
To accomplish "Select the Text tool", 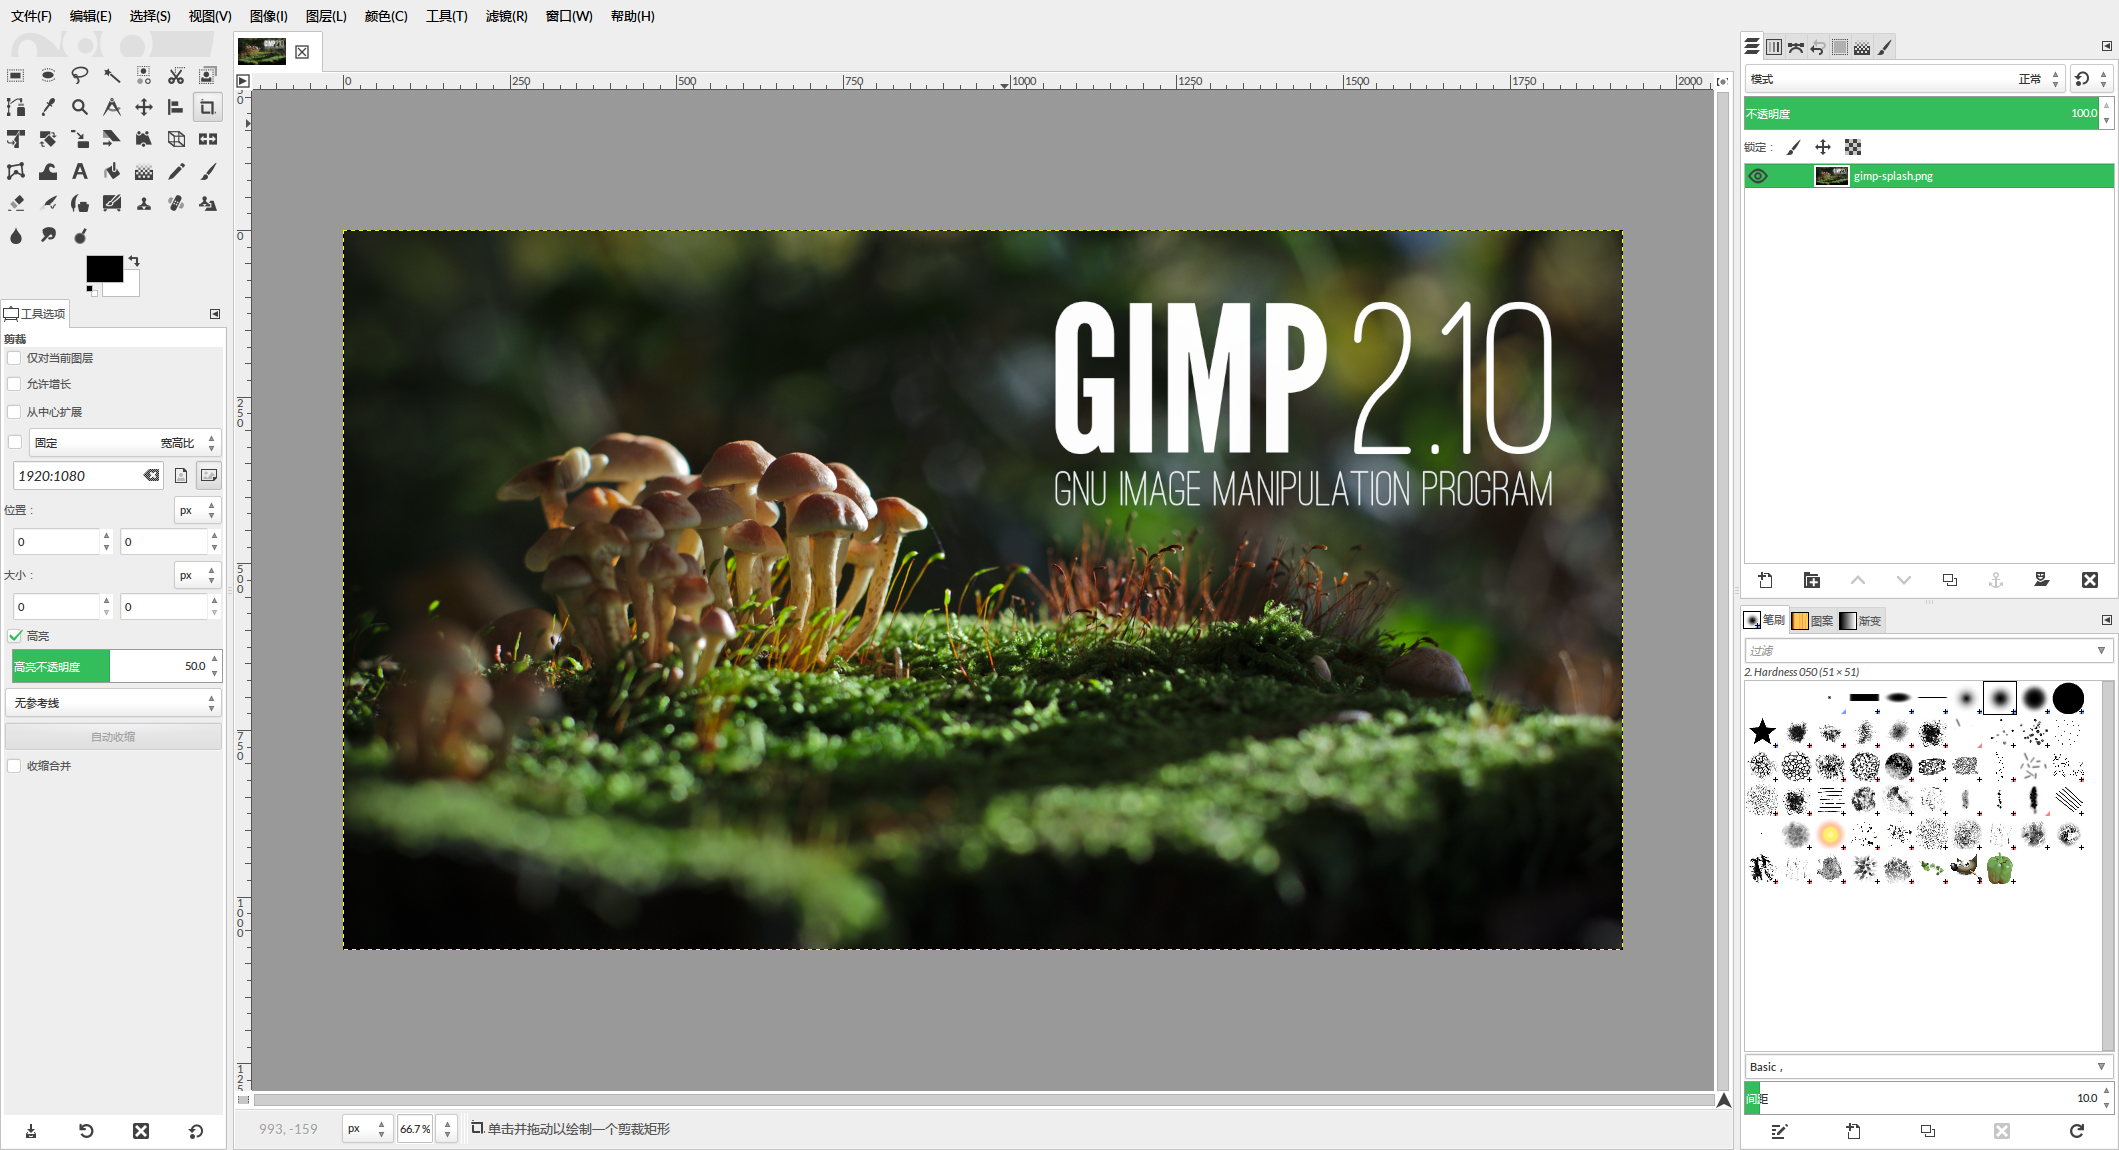I will click(x=80, y=172).
